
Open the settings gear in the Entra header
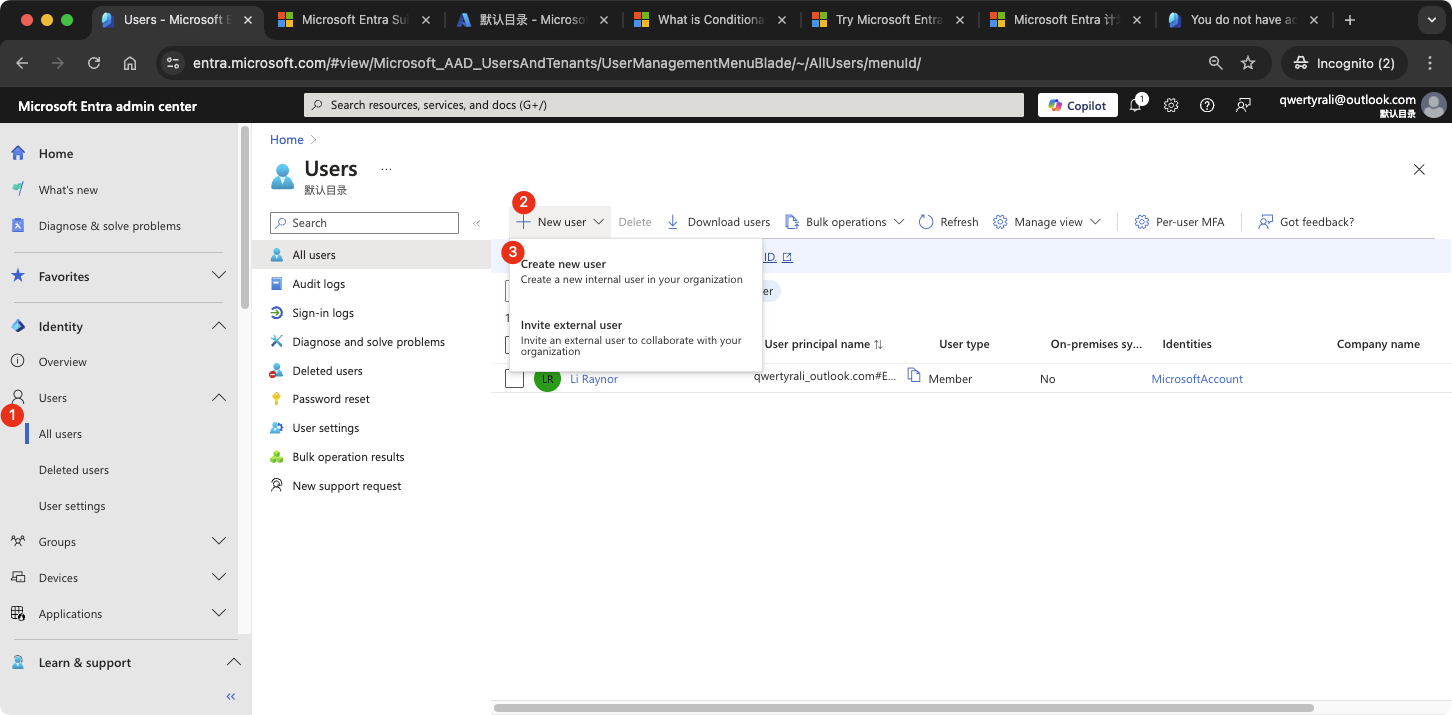tap(1171, 105)
